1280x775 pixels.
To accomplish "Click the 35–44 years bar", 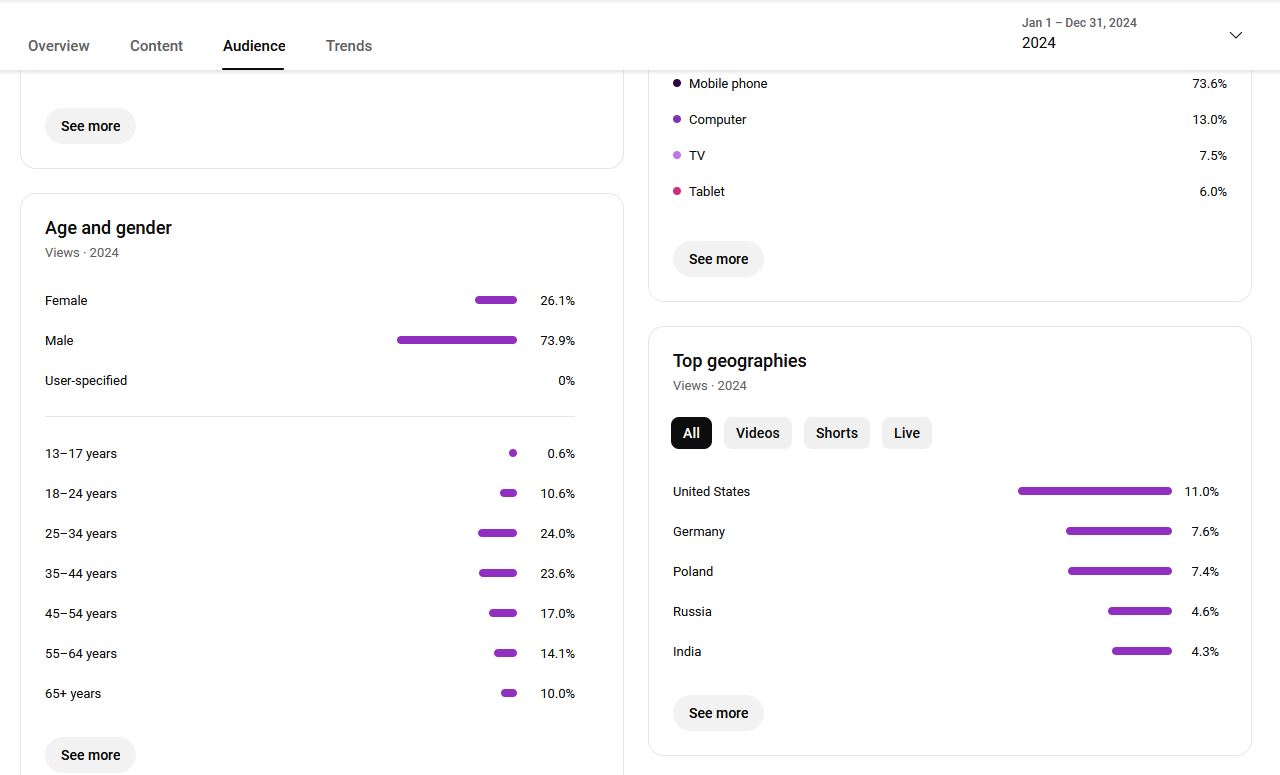I will pyautogui.click(x=498, y=573).
